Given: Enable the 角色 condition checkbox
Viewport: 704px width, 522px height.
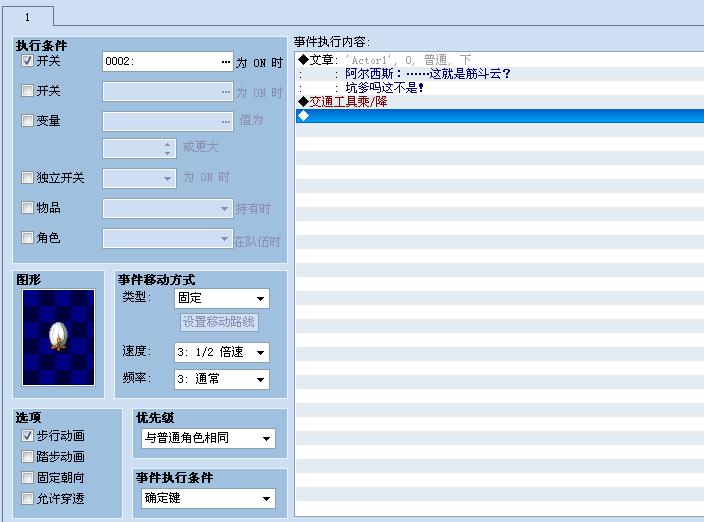Looking at the screenshot, I should coord(27,237).
